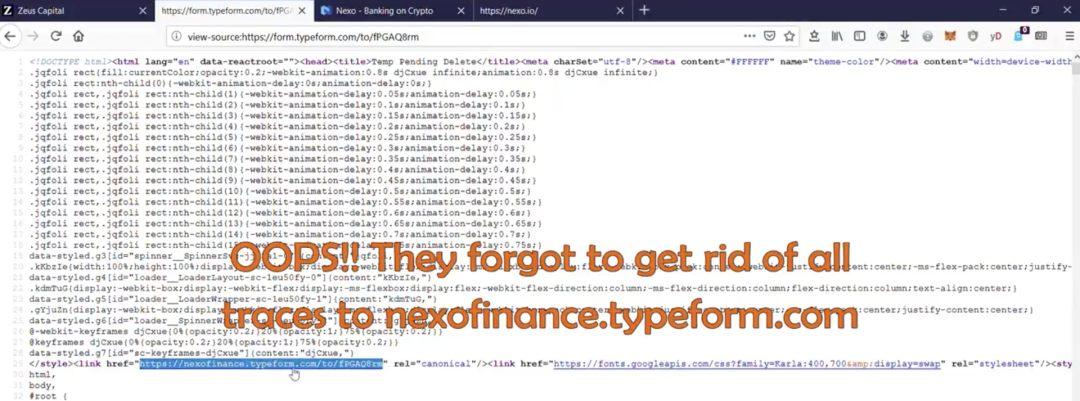
Task: Click the Home button icon
Action: pos(78,36)
